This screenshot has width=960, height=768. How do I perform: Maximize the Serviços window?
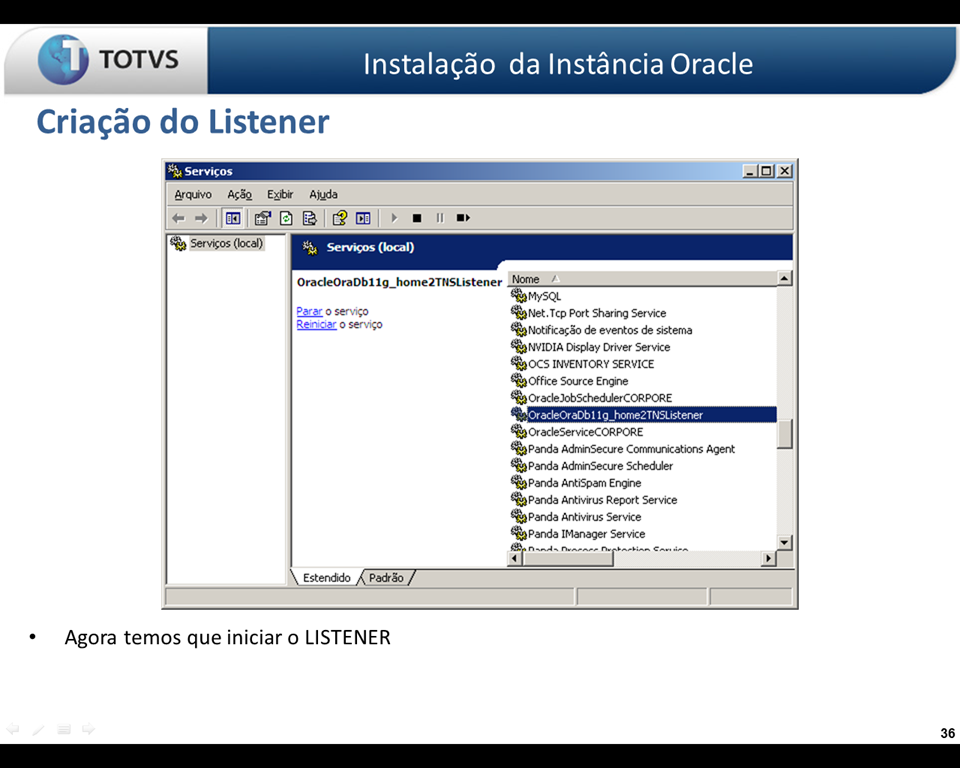click(767, 171)
